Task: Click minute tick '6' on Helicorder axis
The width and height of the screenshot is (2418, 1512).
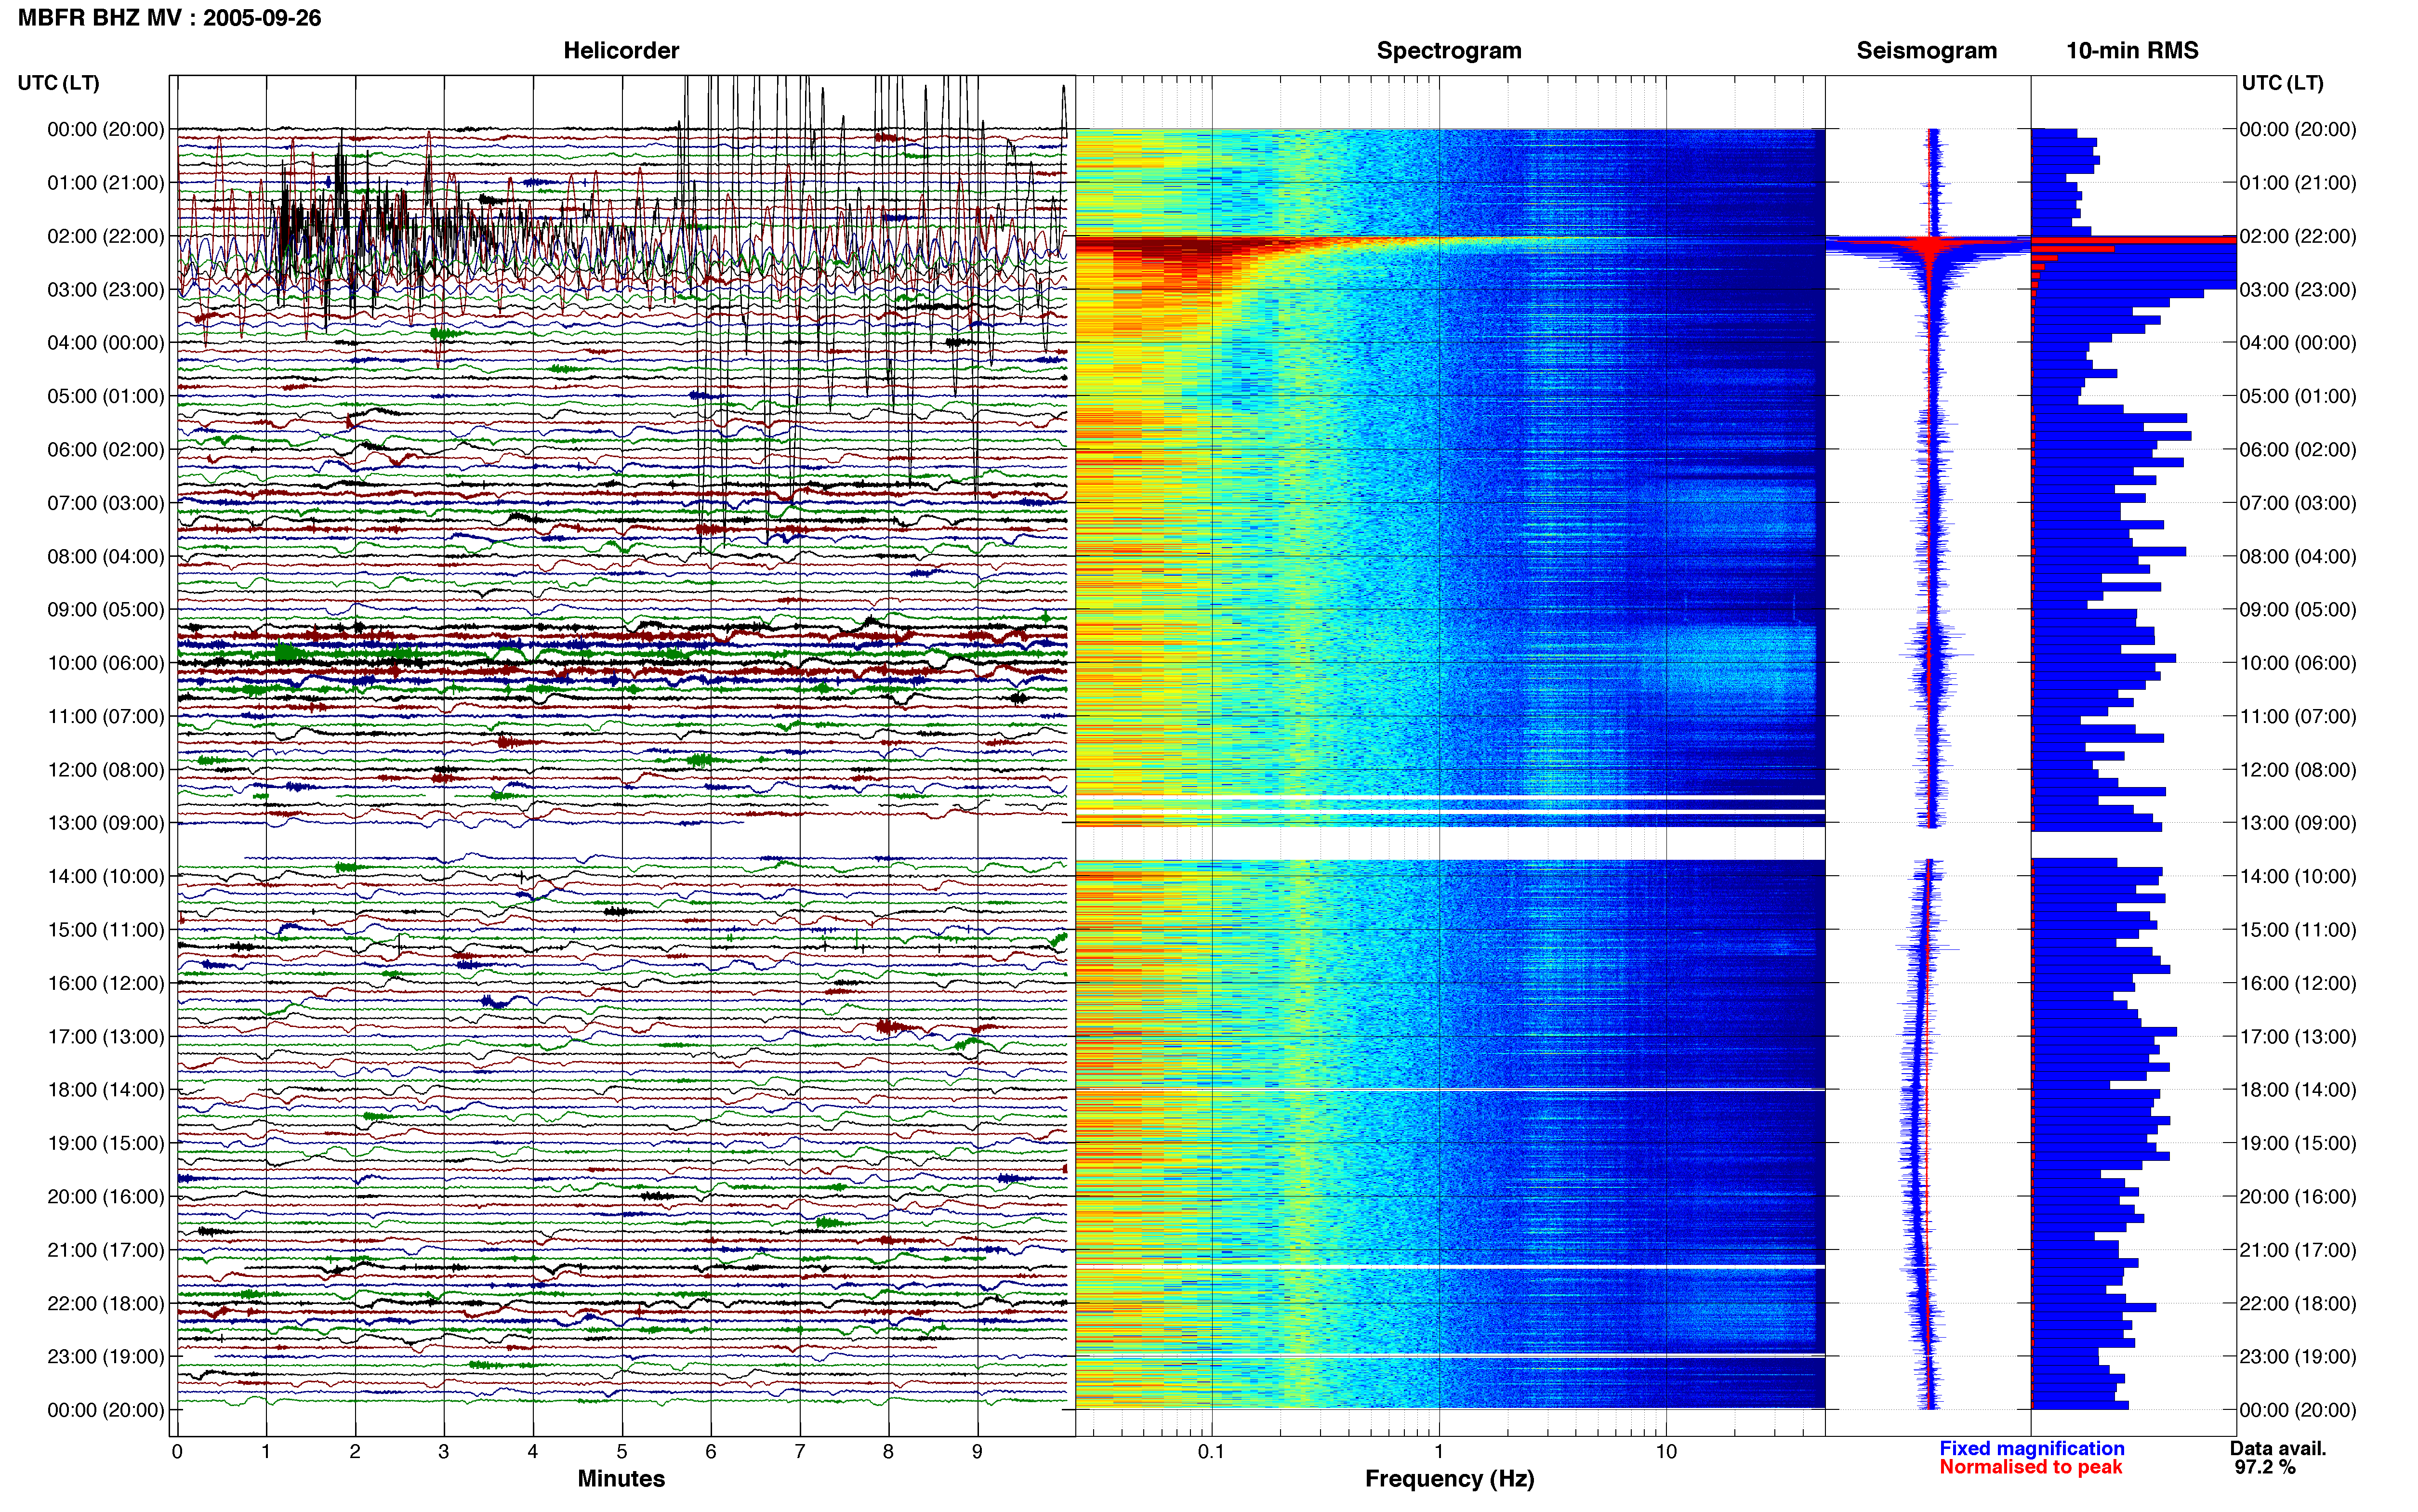Action: tap(711, 1452)
